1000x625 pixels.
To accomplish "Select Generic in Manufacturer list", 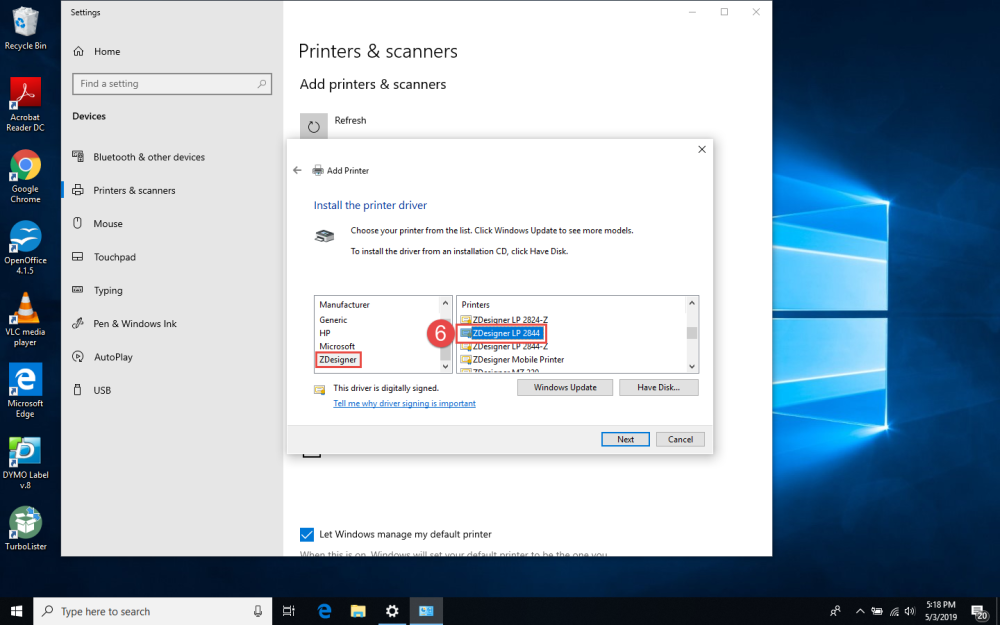I will pyautogui.click(x=333, y=320).
